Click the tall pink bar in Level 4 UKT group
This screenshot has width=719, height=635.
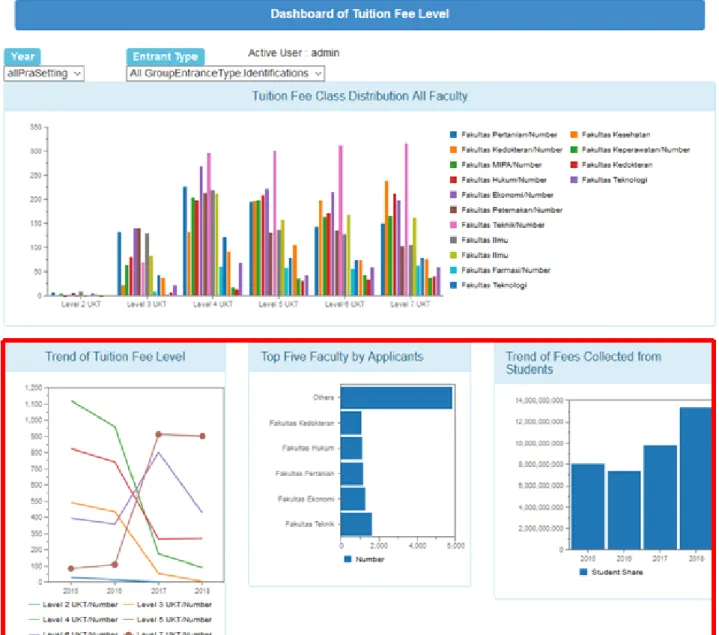click(x=209, y=224)
